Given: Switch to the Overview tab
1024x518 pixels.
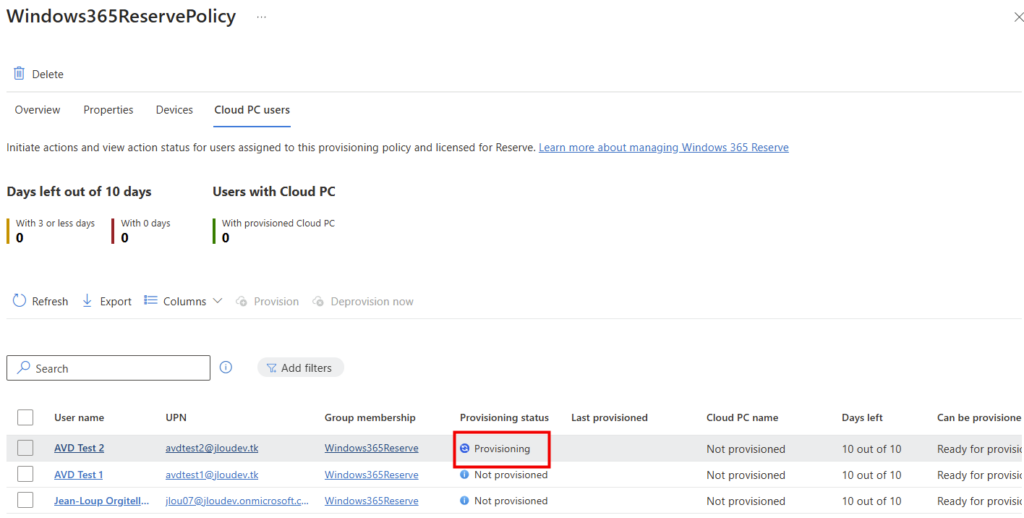Looking at the screenshot, I should pyautogui.click(x=38, y=110).
